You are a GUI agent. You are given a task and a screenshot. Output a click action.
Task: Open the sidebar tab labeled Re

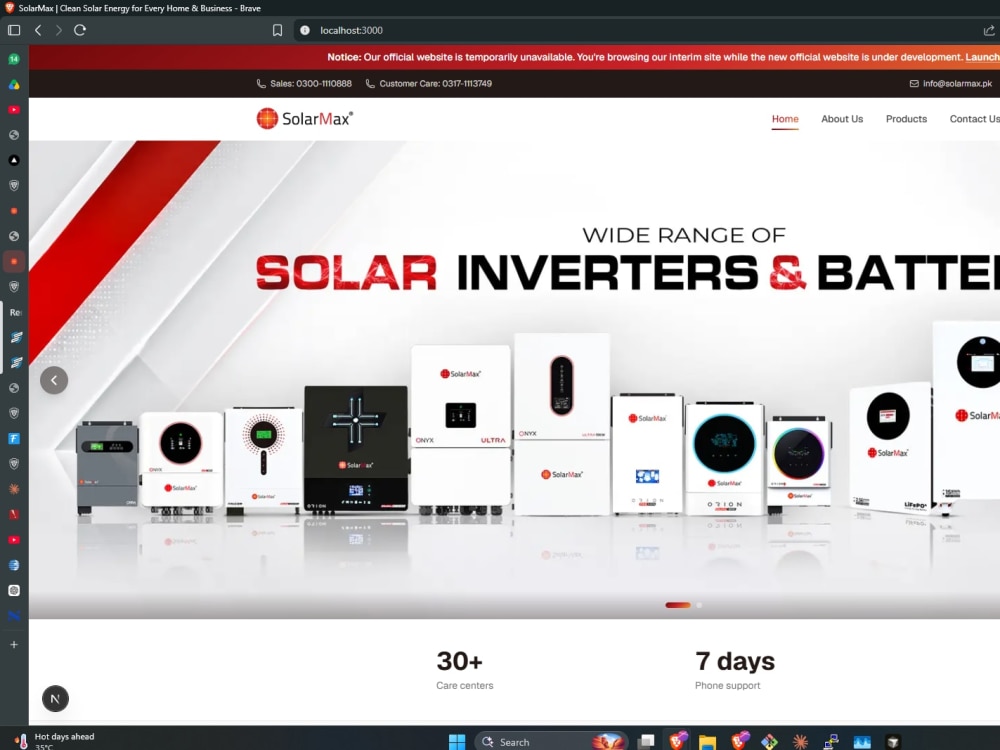[x=15, y=312]
